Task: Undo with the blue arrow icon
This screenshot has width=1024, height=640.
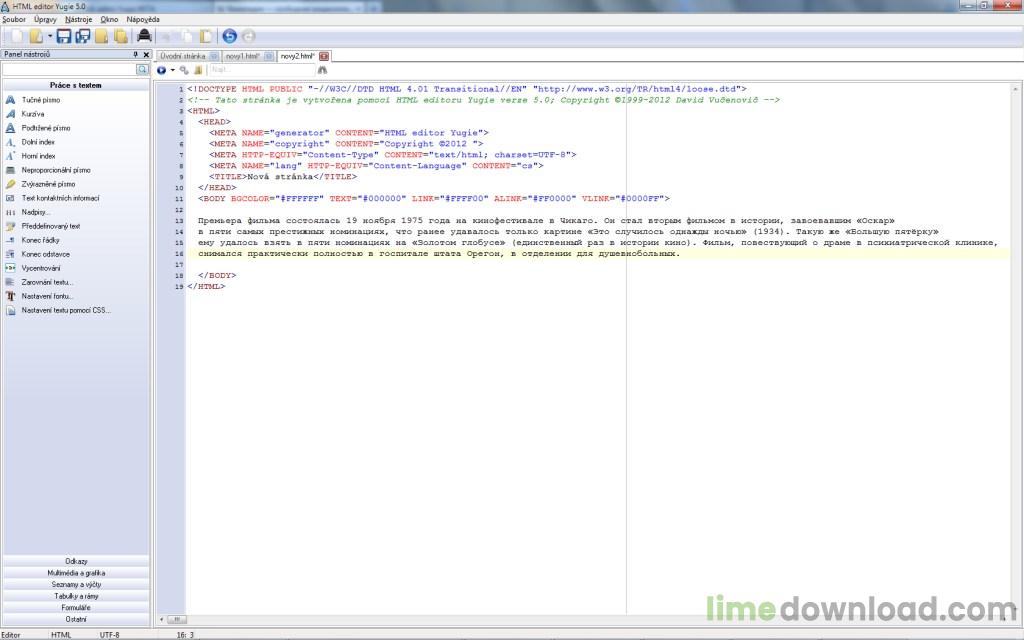Action: coord(229,36)
